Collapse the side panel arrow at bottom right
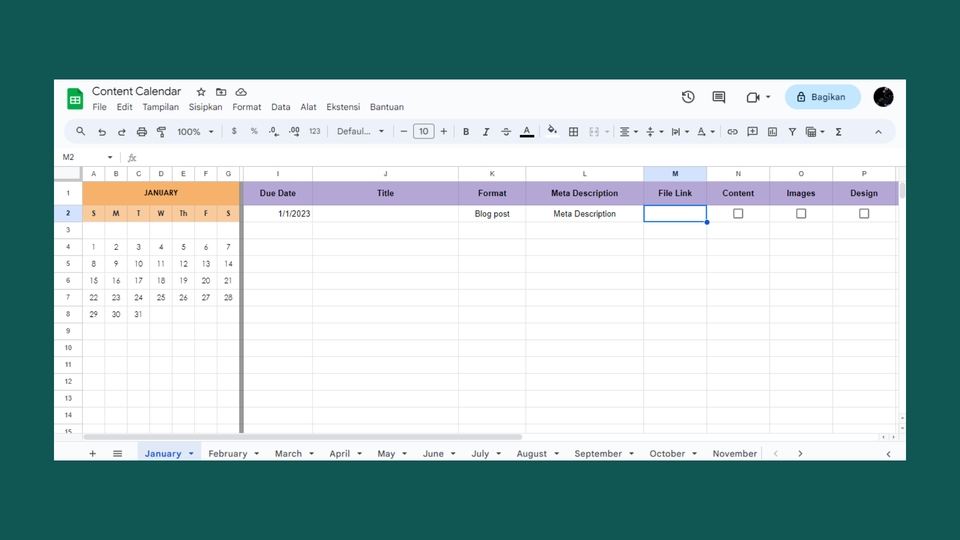The height and width of the screenshot is (540, 960). click(888, 454)
